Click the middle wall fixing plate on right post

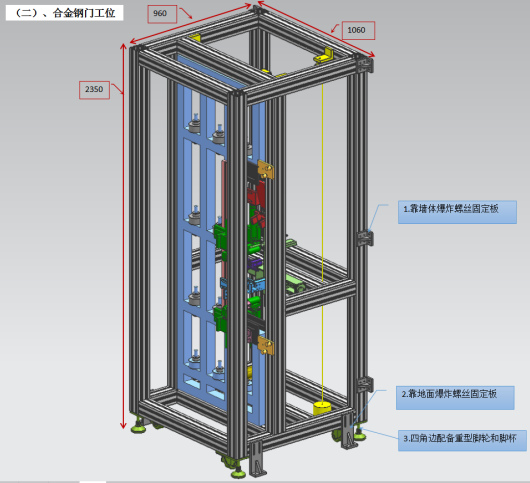[x=365, y=238]
